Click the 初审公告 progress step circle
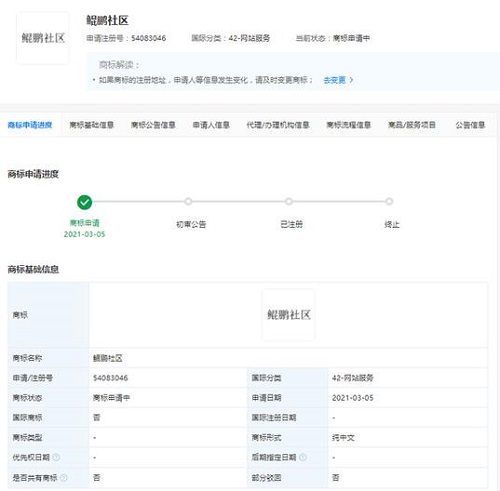500x491 pixels. pyautogui.click(x=188, y=201)
